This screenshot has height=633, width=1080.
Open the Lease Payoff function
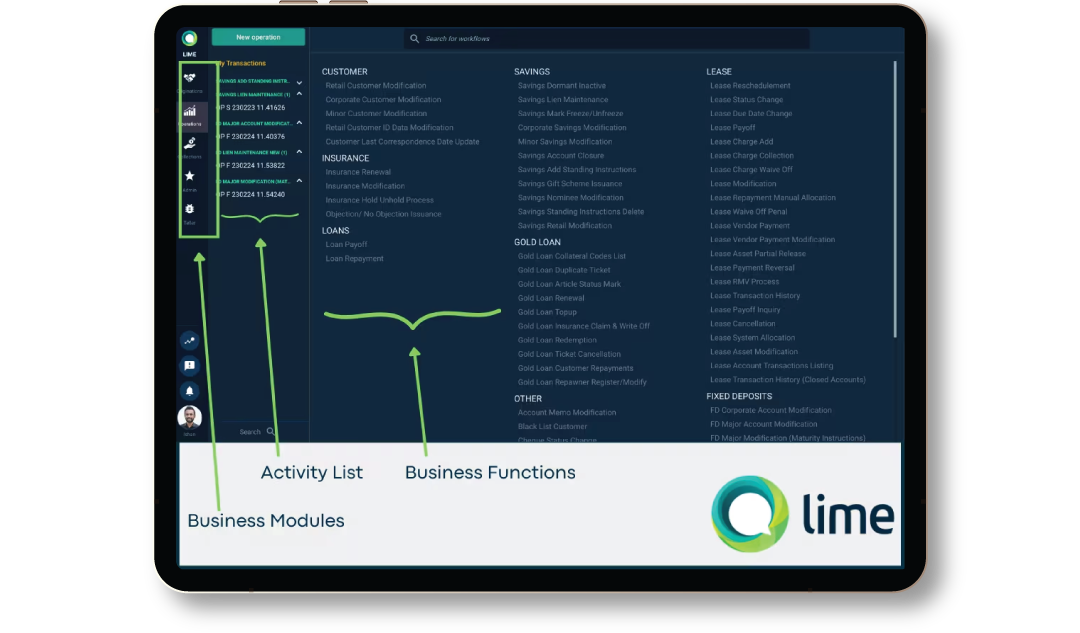[x=732, y=127]
